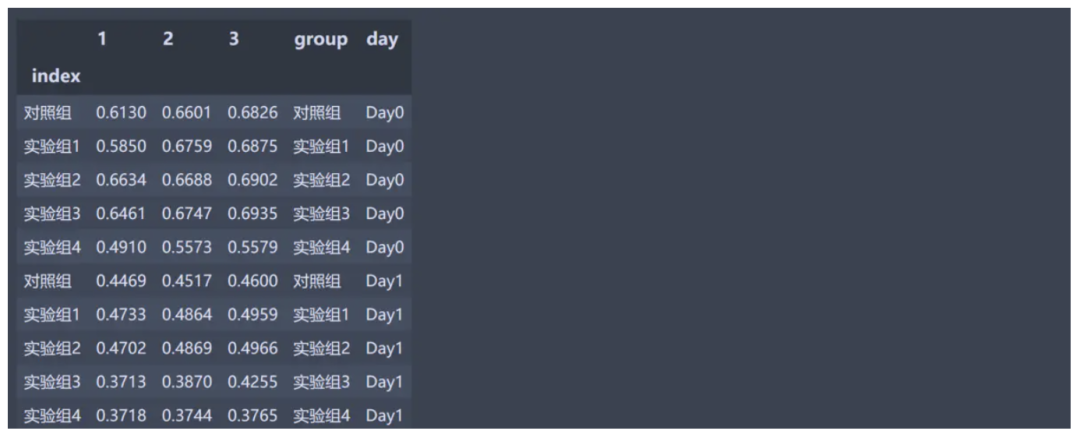Click column header '2'

click(x=168, y=39)
